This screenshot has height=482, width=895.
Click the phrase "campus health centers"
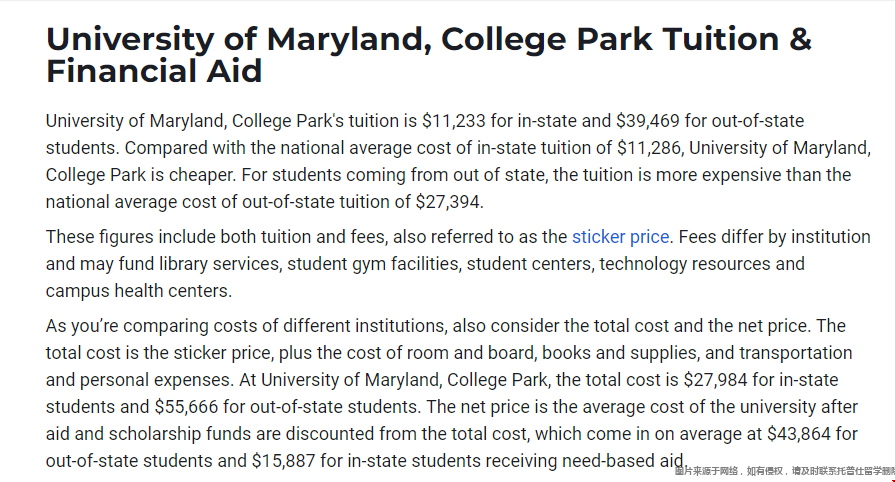(137, 291)
